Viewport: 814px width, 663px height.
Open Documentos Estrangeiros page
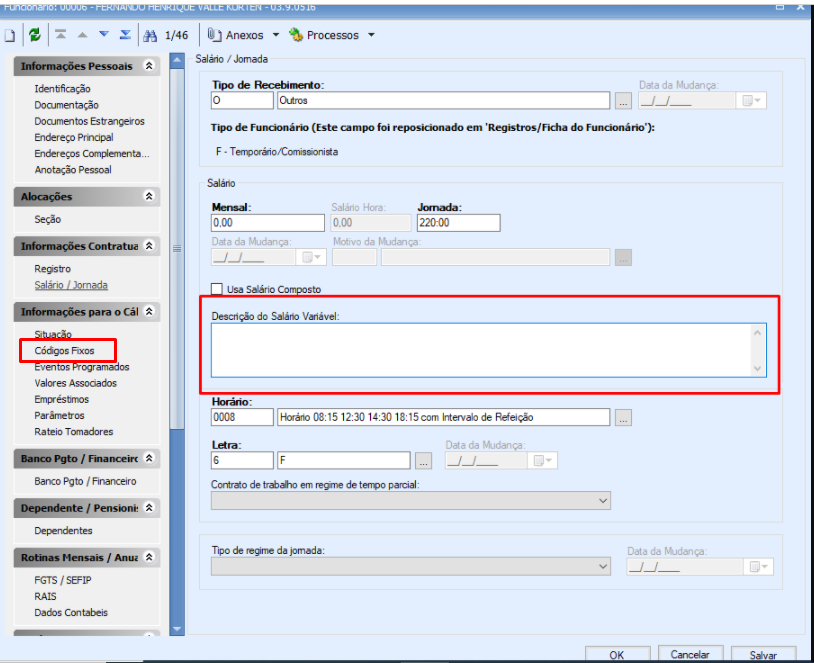(x=89, y=121)
